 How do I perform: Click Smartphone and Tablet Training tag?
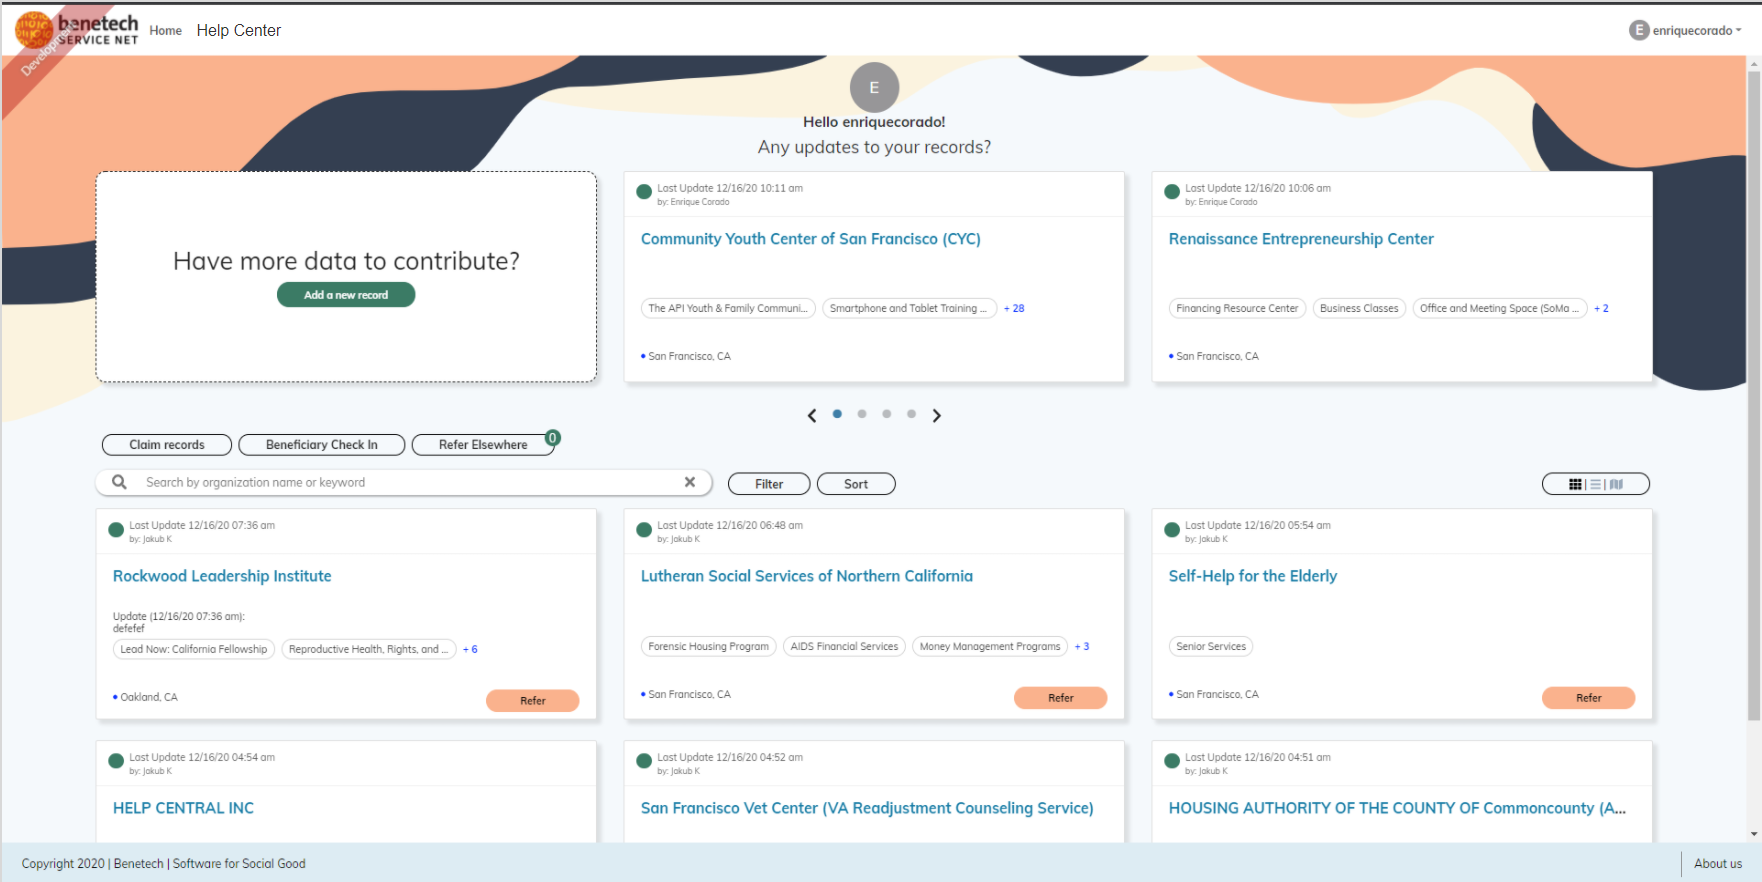(909, 308)
